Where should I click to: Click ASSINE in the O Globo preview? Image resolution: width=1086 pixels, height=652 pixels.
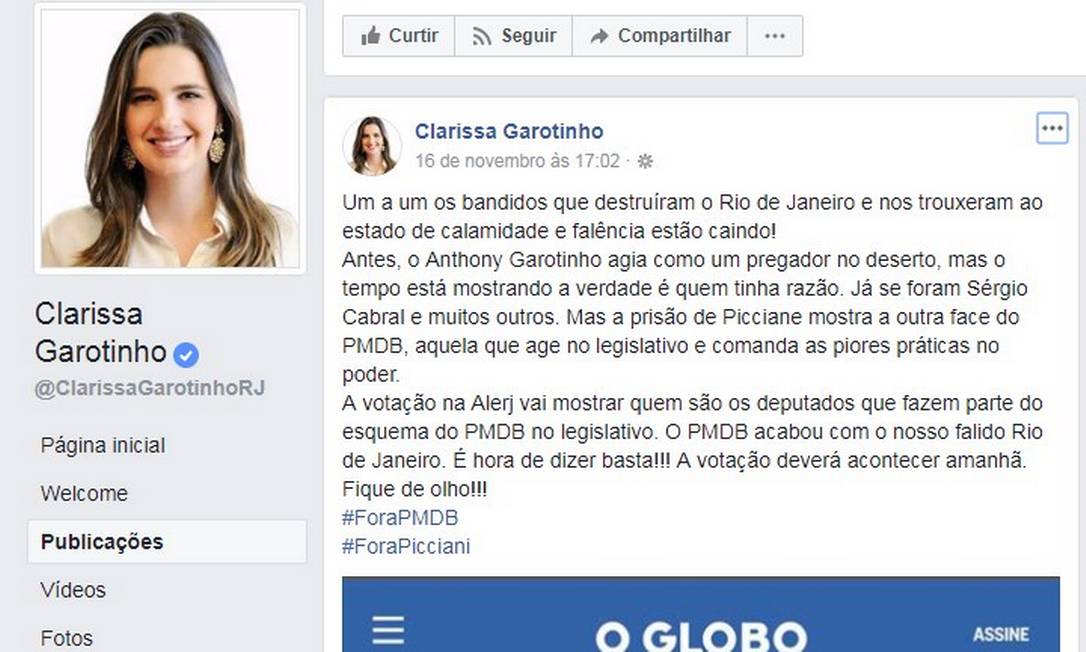[1001, 634]
